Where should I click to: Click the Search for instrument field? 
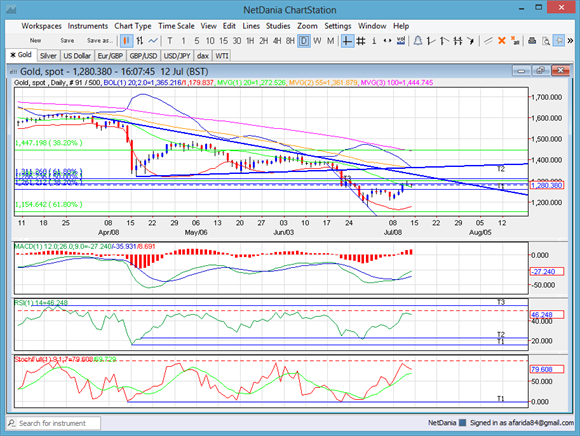53,423
